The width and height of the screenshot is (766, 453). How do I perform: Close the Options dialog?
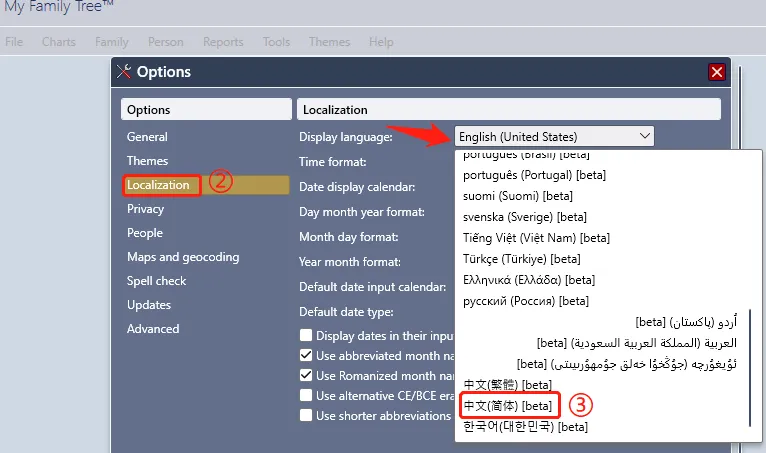click(717, 72)
